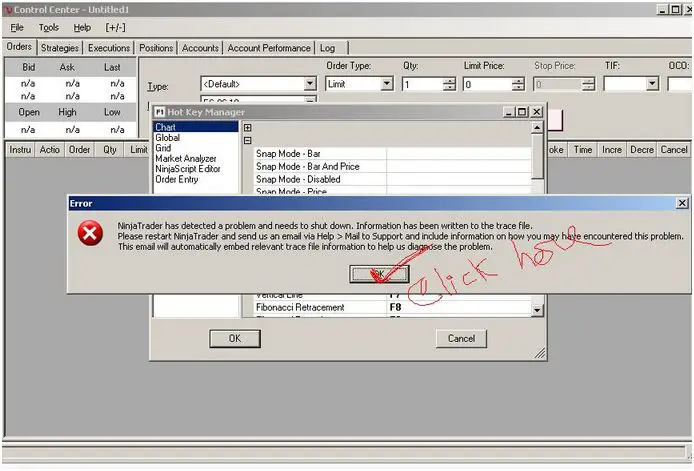Screen dimensions: 694x471
Task: Minimize the Hot Key Manager window
Action: coord(509,112)
